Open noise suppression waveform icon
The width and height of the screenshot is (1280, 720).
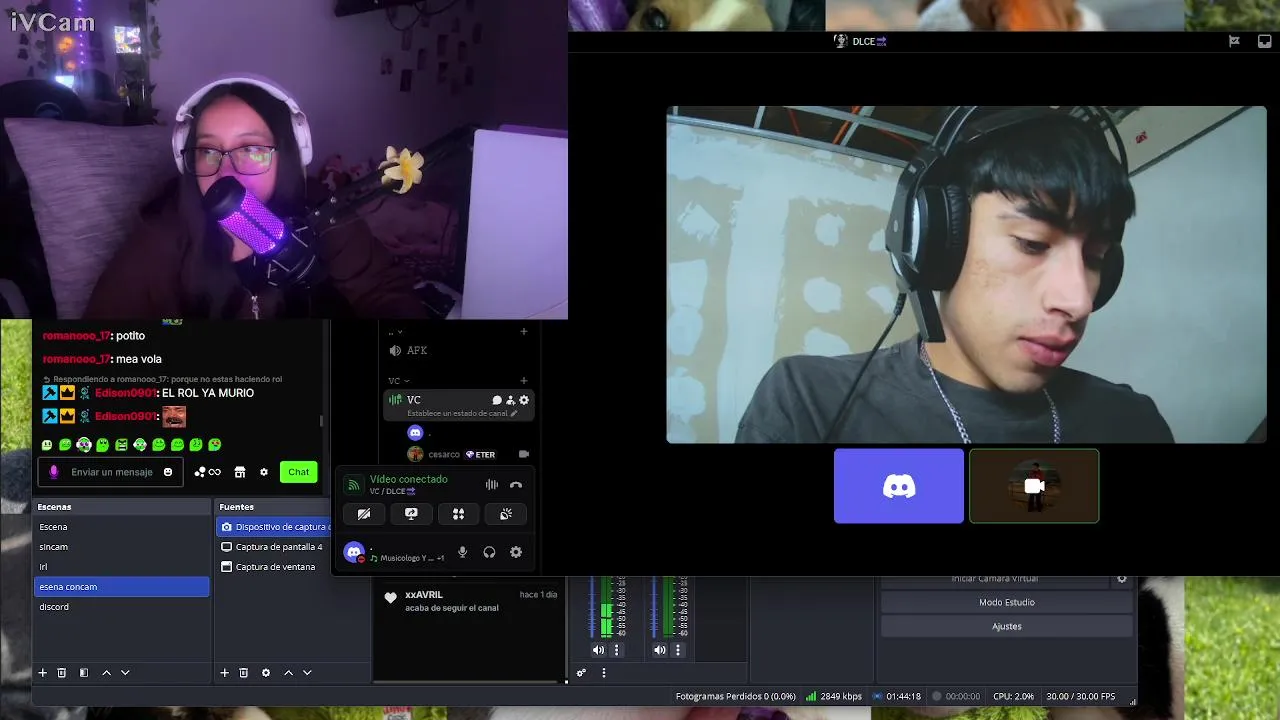pos(491,485)
